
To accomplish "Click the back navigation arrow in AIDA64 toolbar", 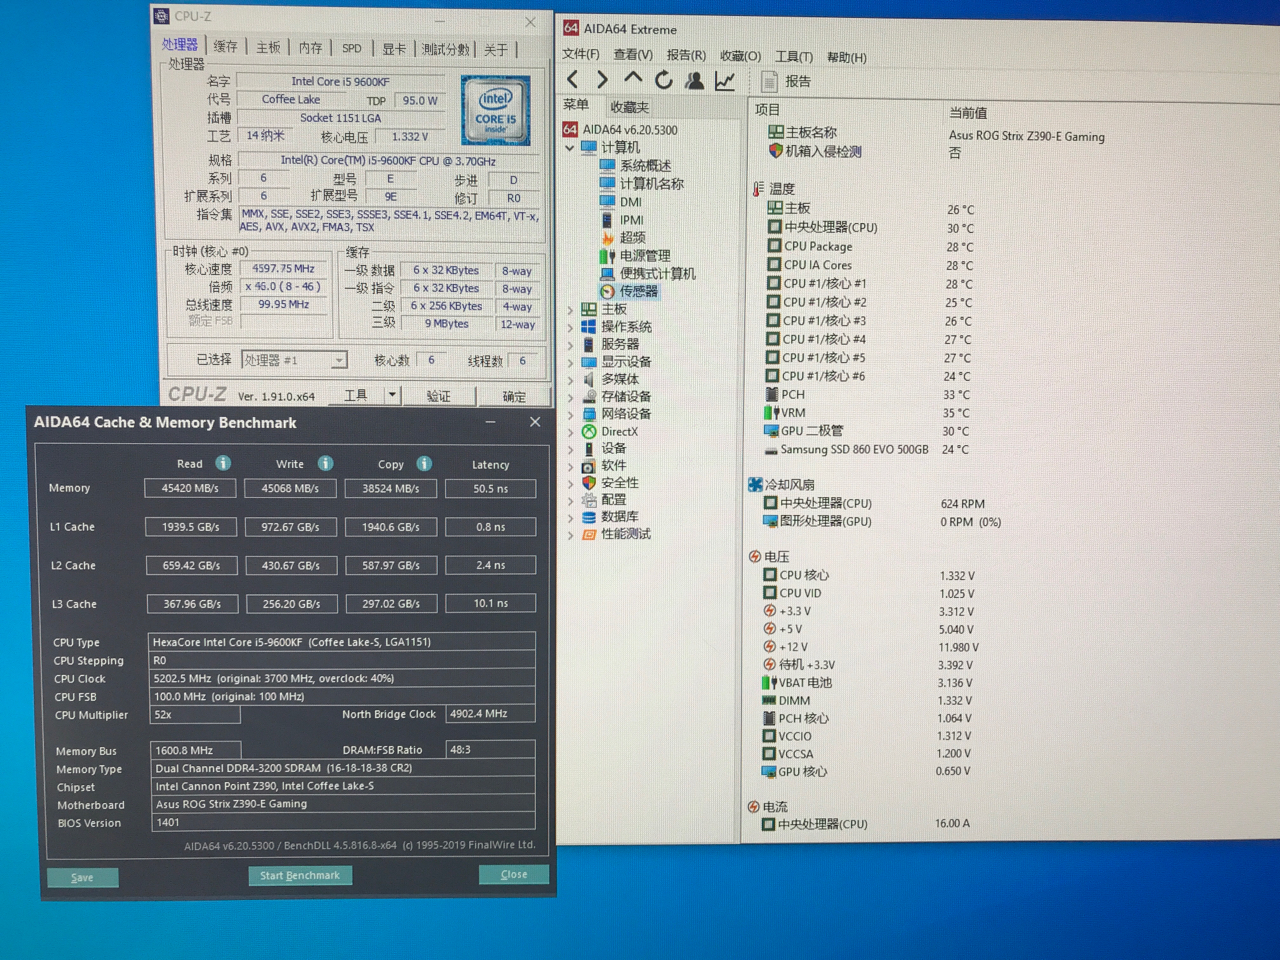I will [x=572, y=79].
